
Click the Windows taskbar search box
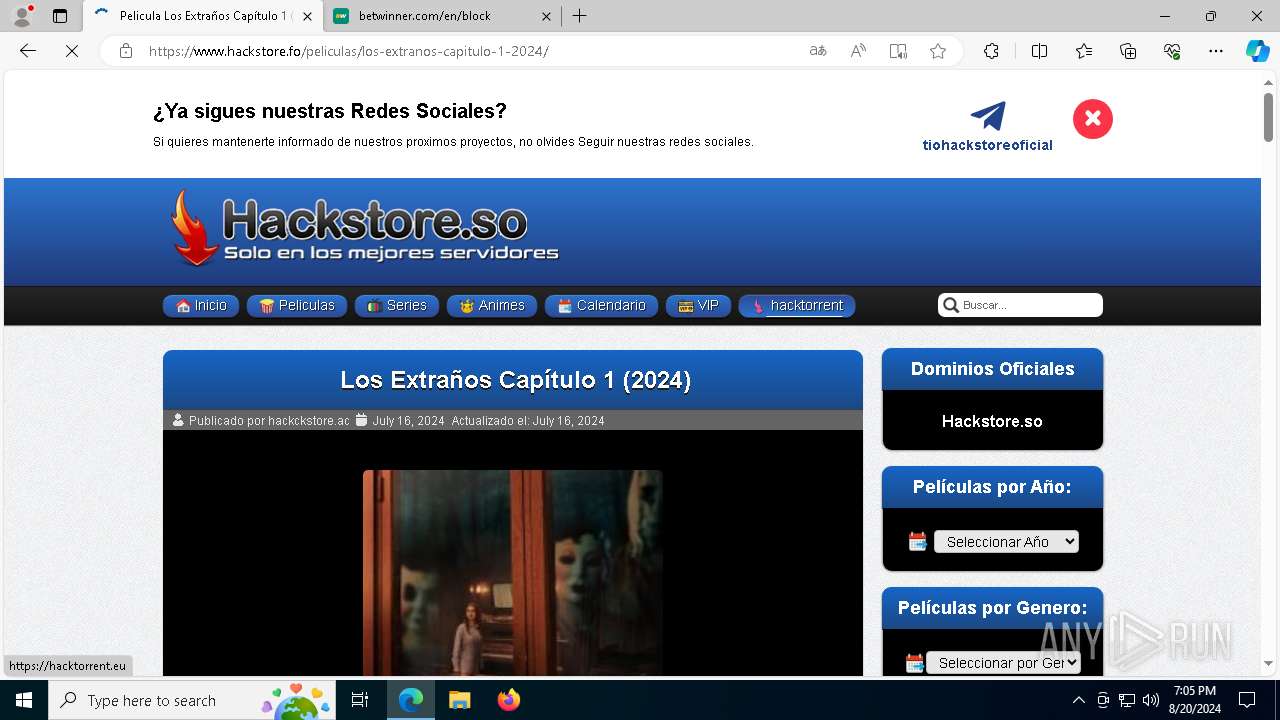[192, 700]
